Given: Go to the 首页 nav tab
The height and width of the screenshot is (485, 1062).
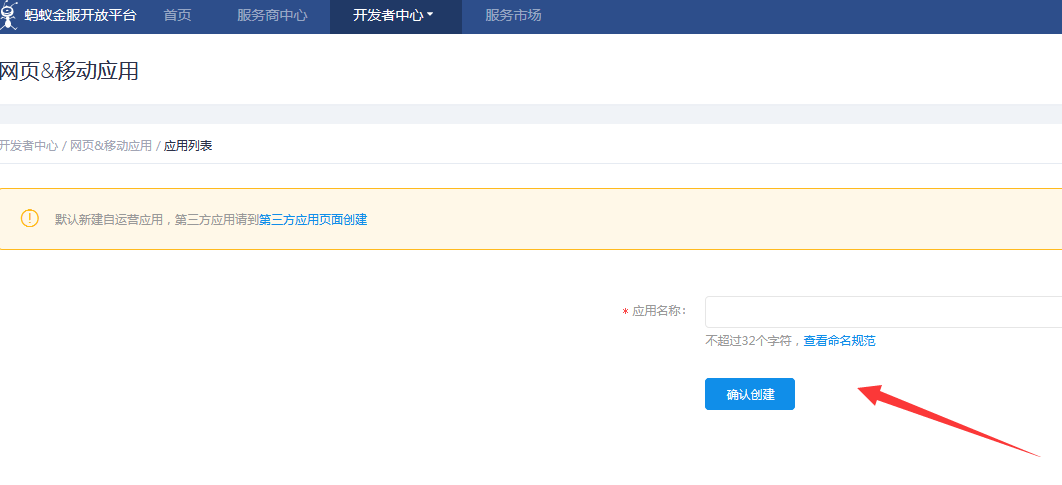Looking at the screenshot, I should pyautogui.click(x=177, y=16).
